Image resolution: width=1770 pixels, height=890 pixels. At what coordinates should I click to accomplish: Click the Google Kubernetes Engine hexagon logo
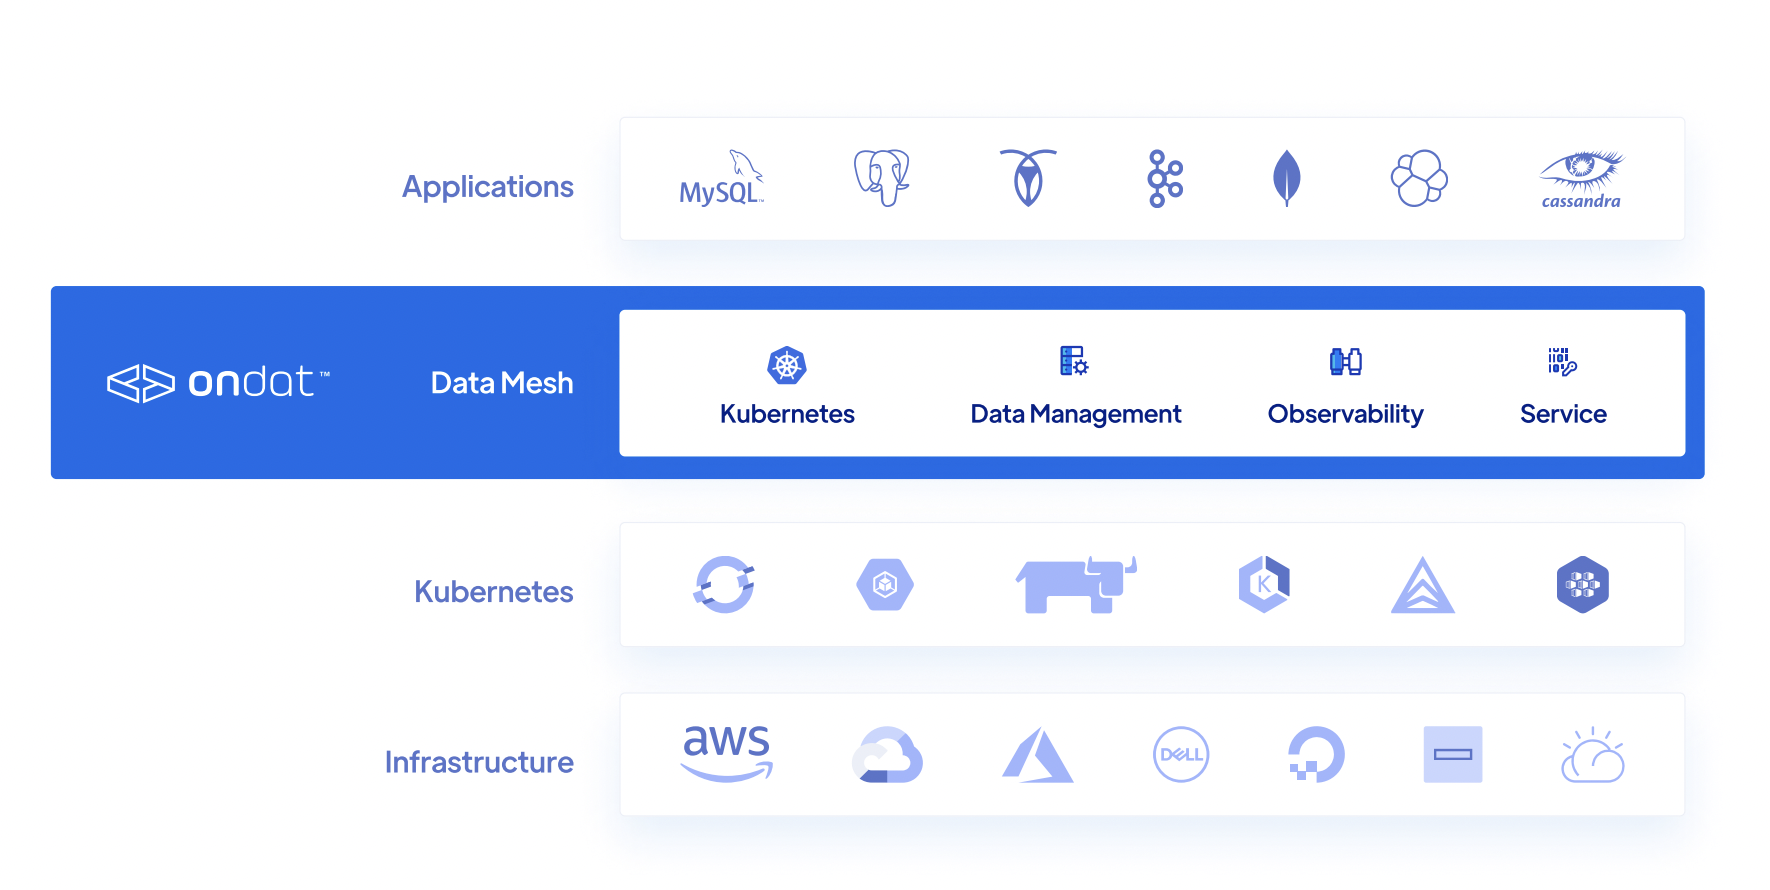[885, 584]
